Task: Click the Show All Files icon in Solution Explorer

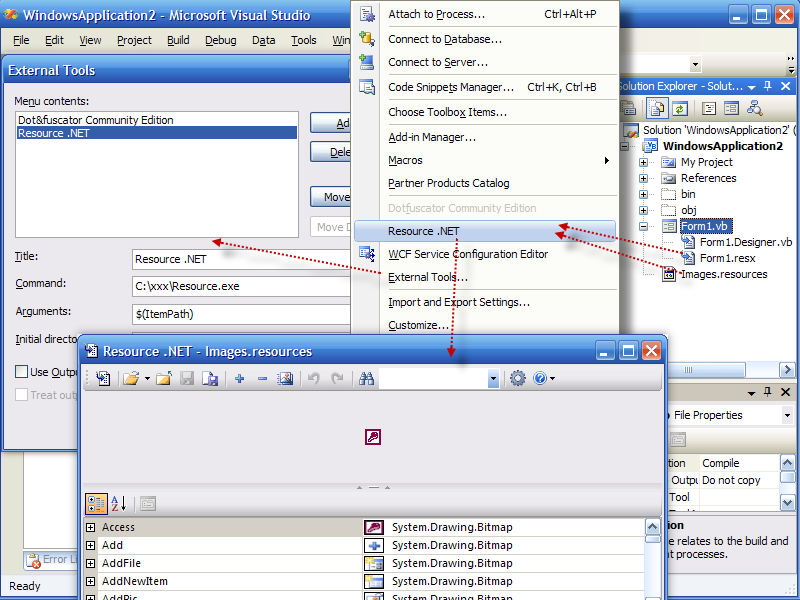Action: [x=657, y=108]
